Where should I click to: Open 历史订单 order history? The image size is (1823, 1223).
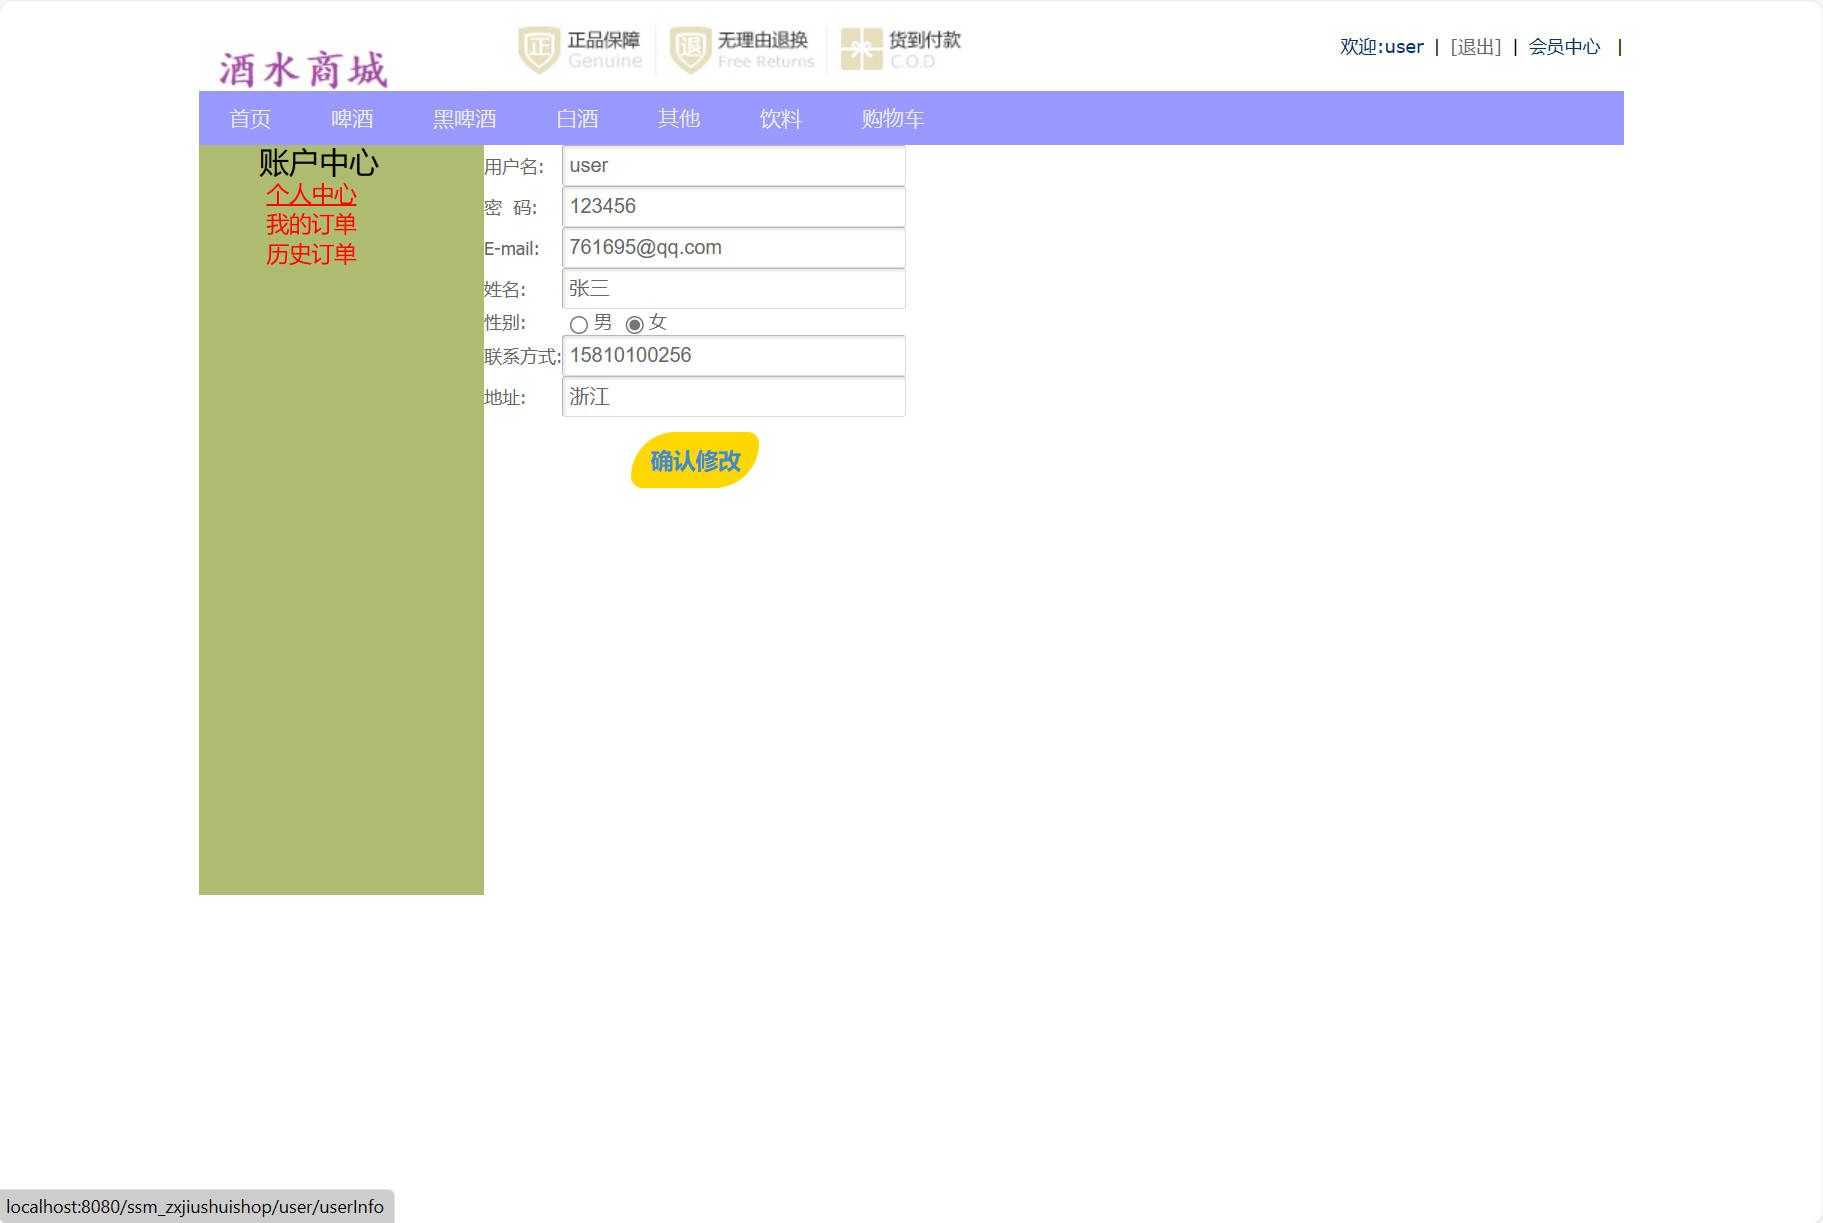[311, 253]
